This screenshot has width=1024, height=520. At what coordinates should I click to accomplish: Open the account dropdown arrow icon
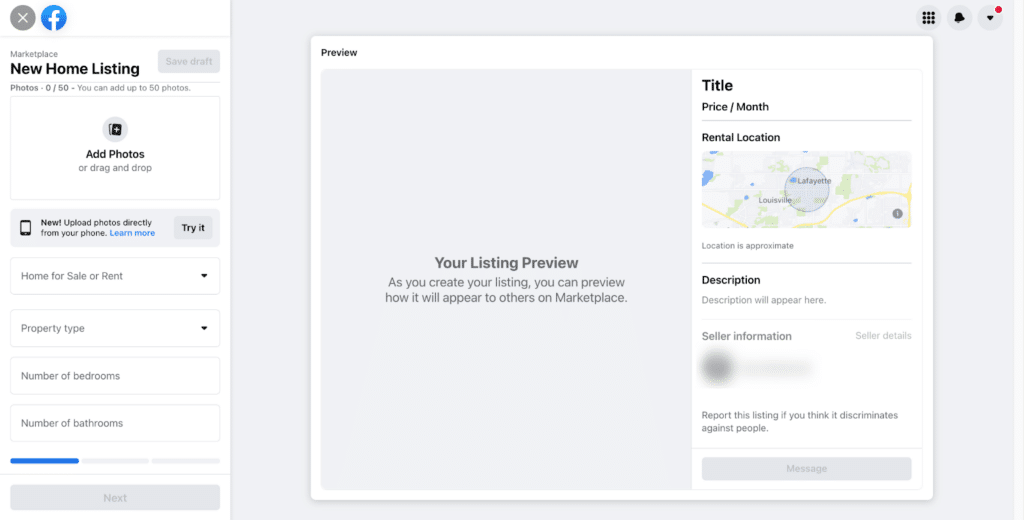[990, 18]
